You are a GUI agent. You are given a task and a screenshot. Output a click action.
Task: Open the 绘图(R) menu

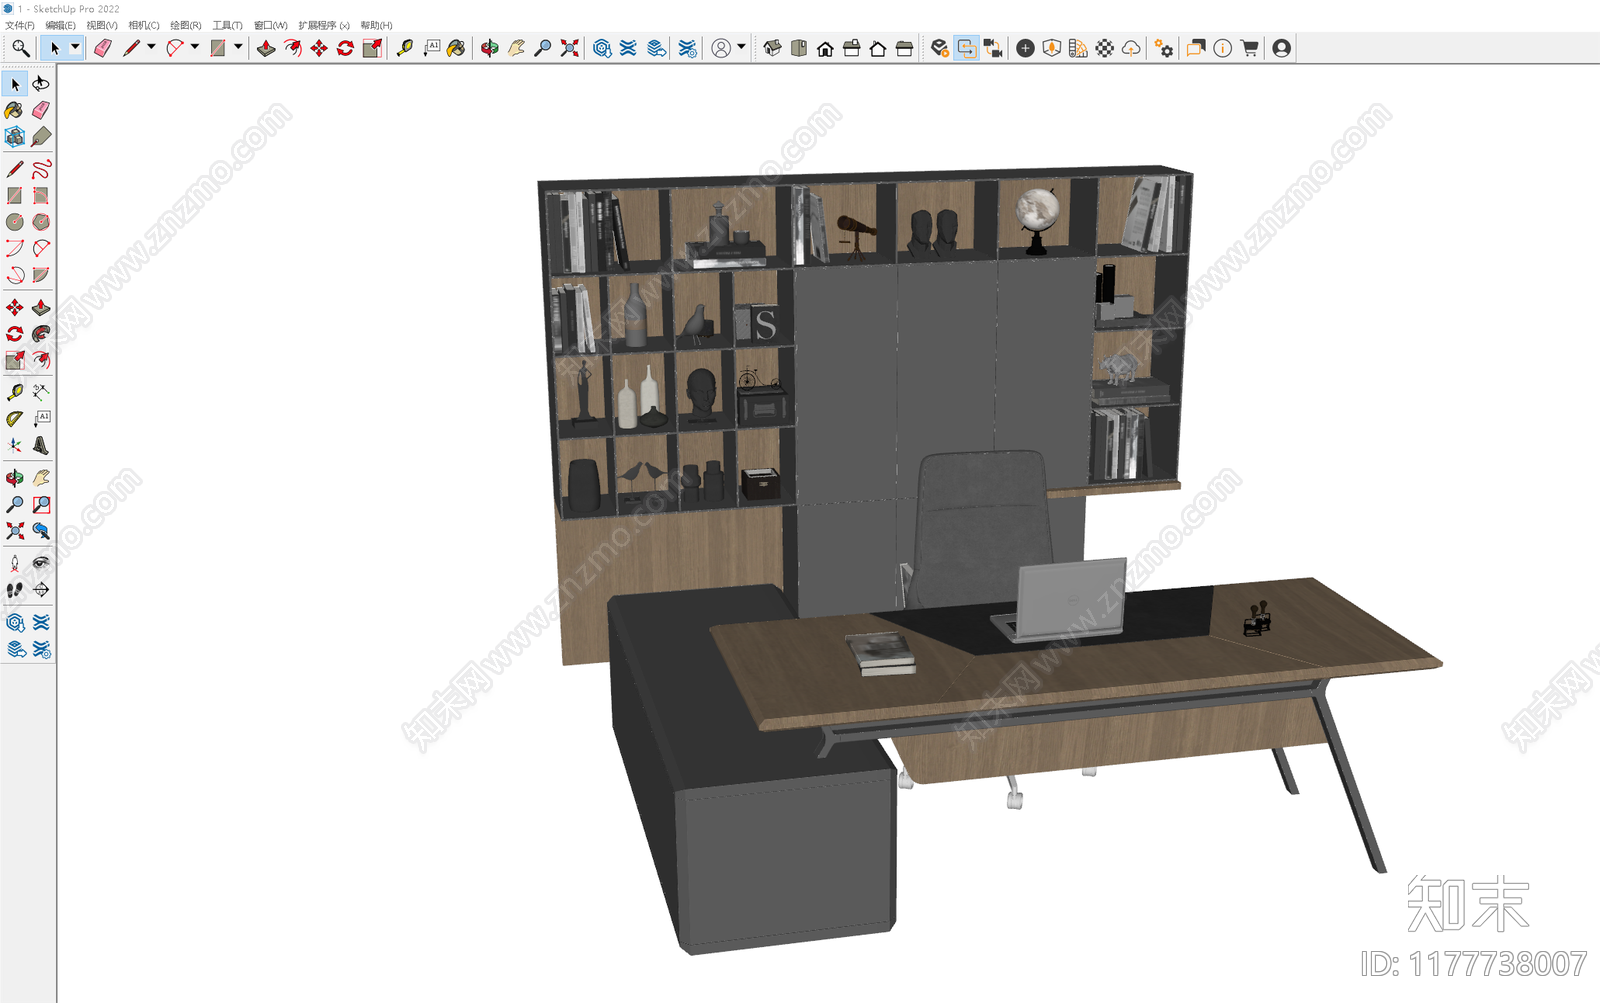186,25
